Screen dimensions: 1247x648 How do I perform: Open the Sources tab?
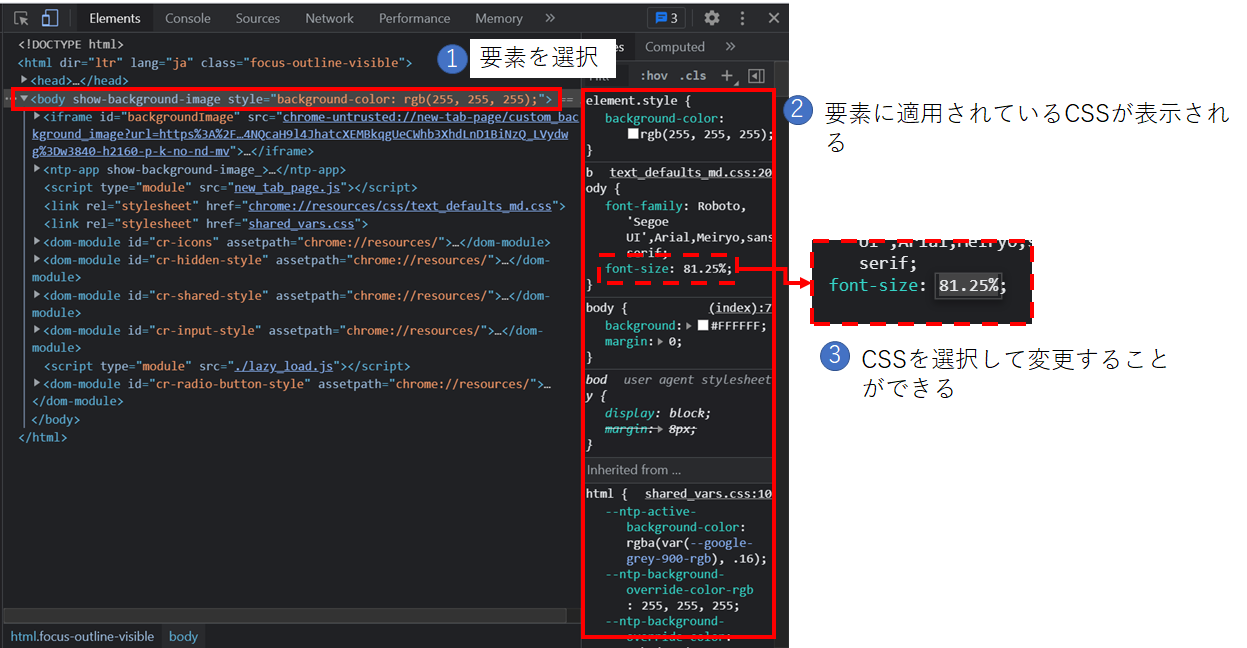258,18
